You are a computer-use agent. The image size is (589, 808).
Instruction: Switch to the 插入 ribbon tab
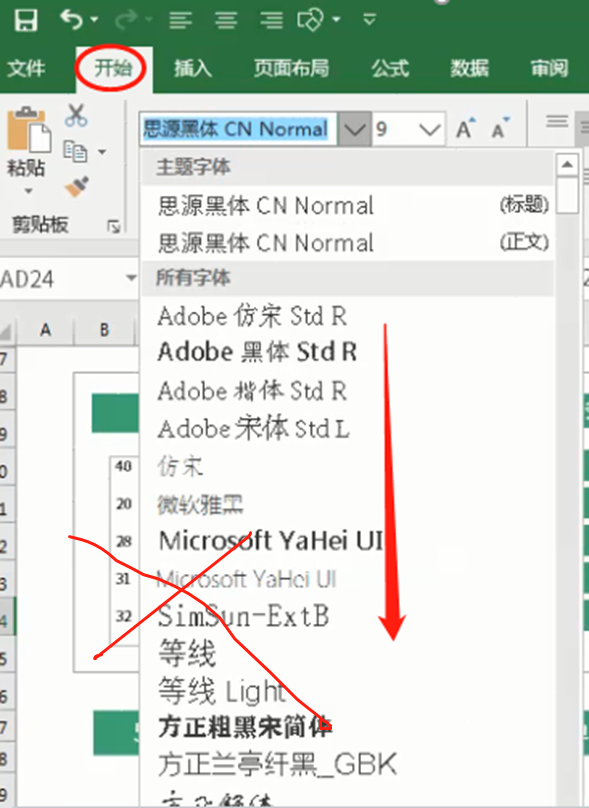[x=193, y=68]
